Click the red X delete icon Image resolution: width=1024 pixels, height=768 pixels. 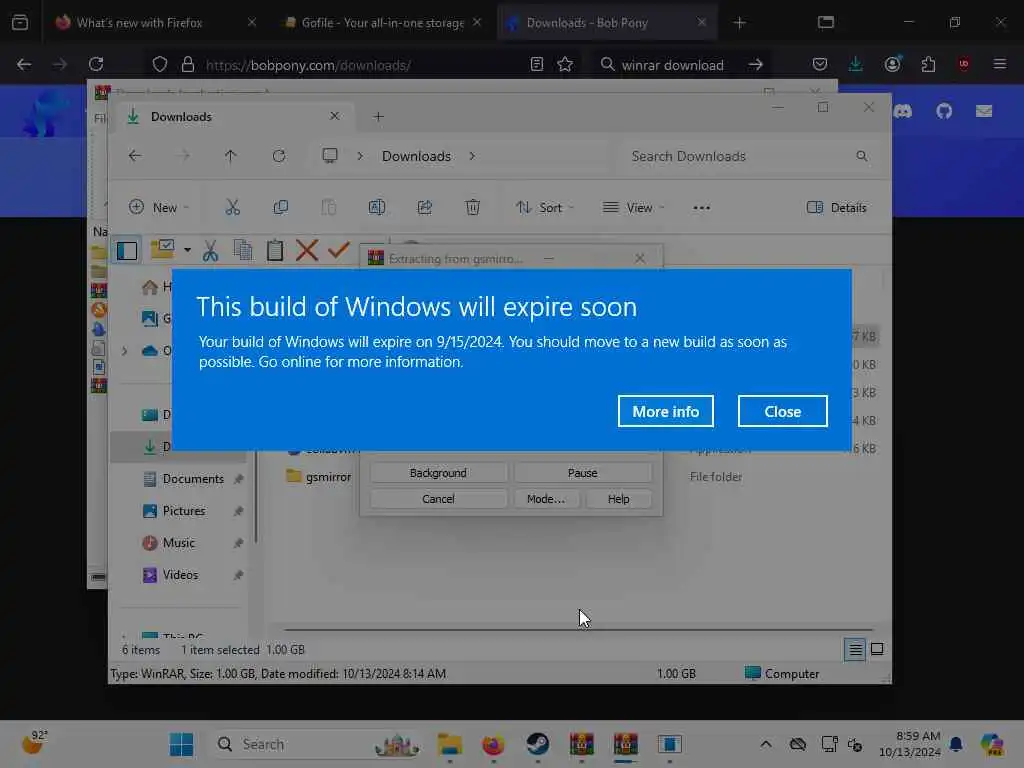pos(306,250)
